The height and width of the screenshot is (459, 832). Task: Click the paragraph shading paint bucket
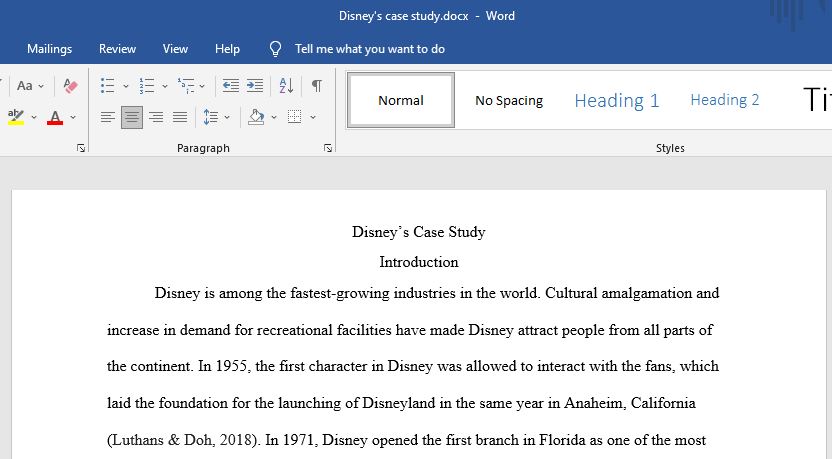(256, 117)
